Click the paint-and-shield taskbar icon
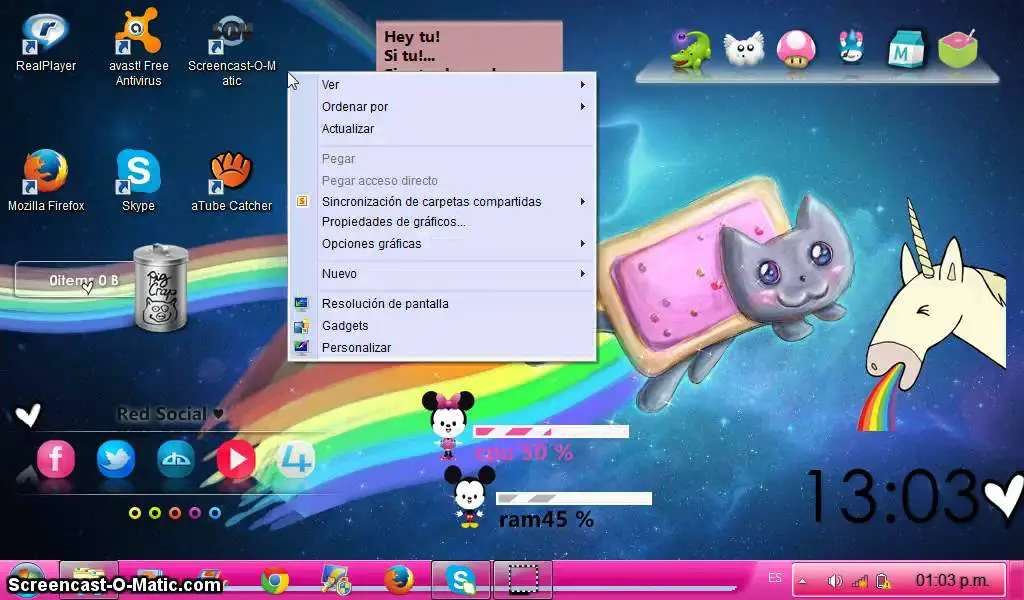This screenshot has height=600, width=1024. tap(337, 580)
